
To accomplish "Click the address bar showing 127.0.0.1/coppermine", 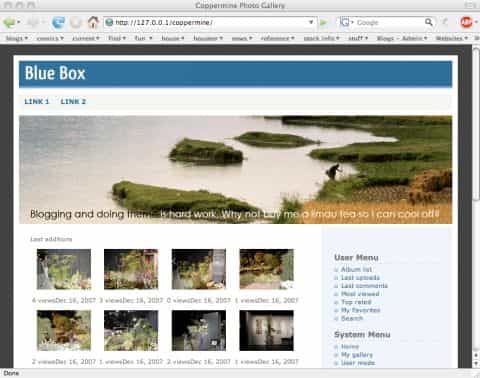I will click(210, 22).
